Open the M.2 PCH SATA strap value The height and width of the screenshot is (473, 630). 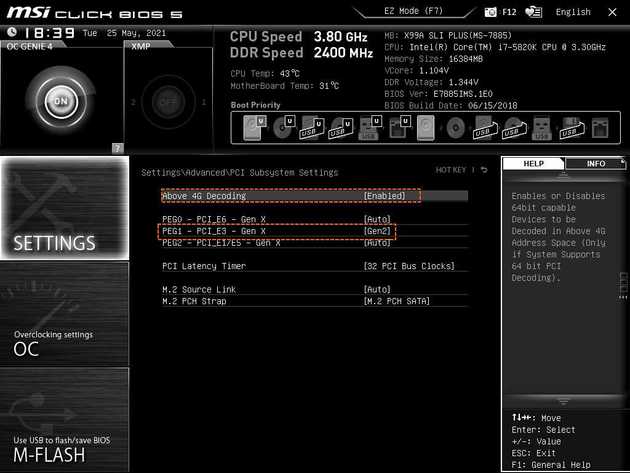397,301
